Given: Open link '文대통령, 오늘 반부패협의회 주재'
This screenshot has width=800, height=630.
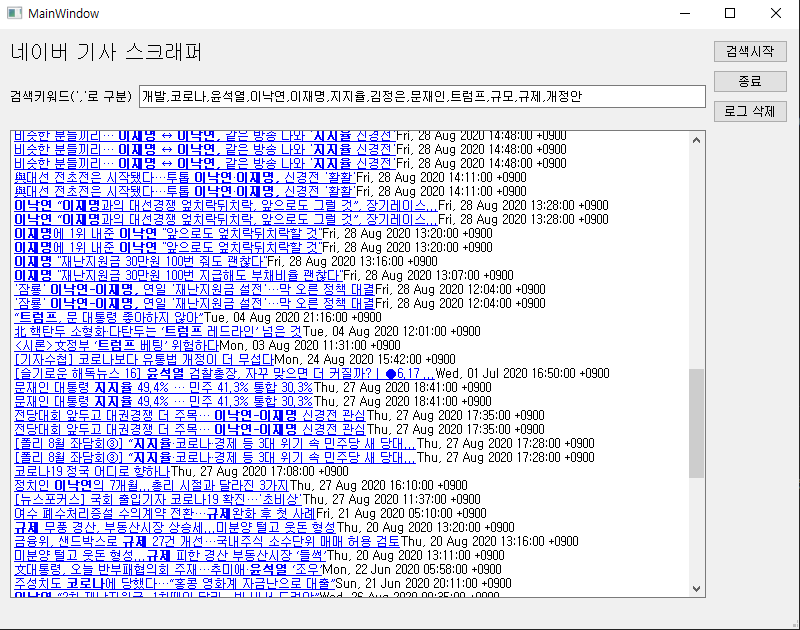Looking at the screenshot, I should click(168, 570).
